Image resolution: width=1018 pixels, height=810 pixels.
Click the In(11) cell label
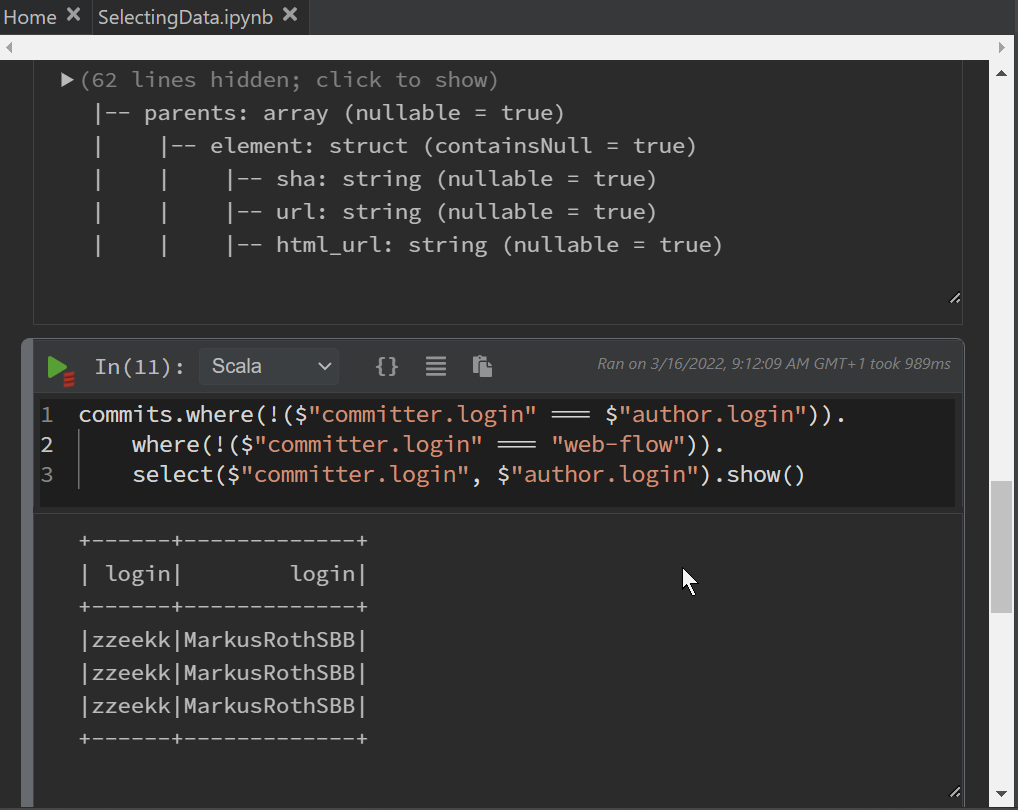139,367
